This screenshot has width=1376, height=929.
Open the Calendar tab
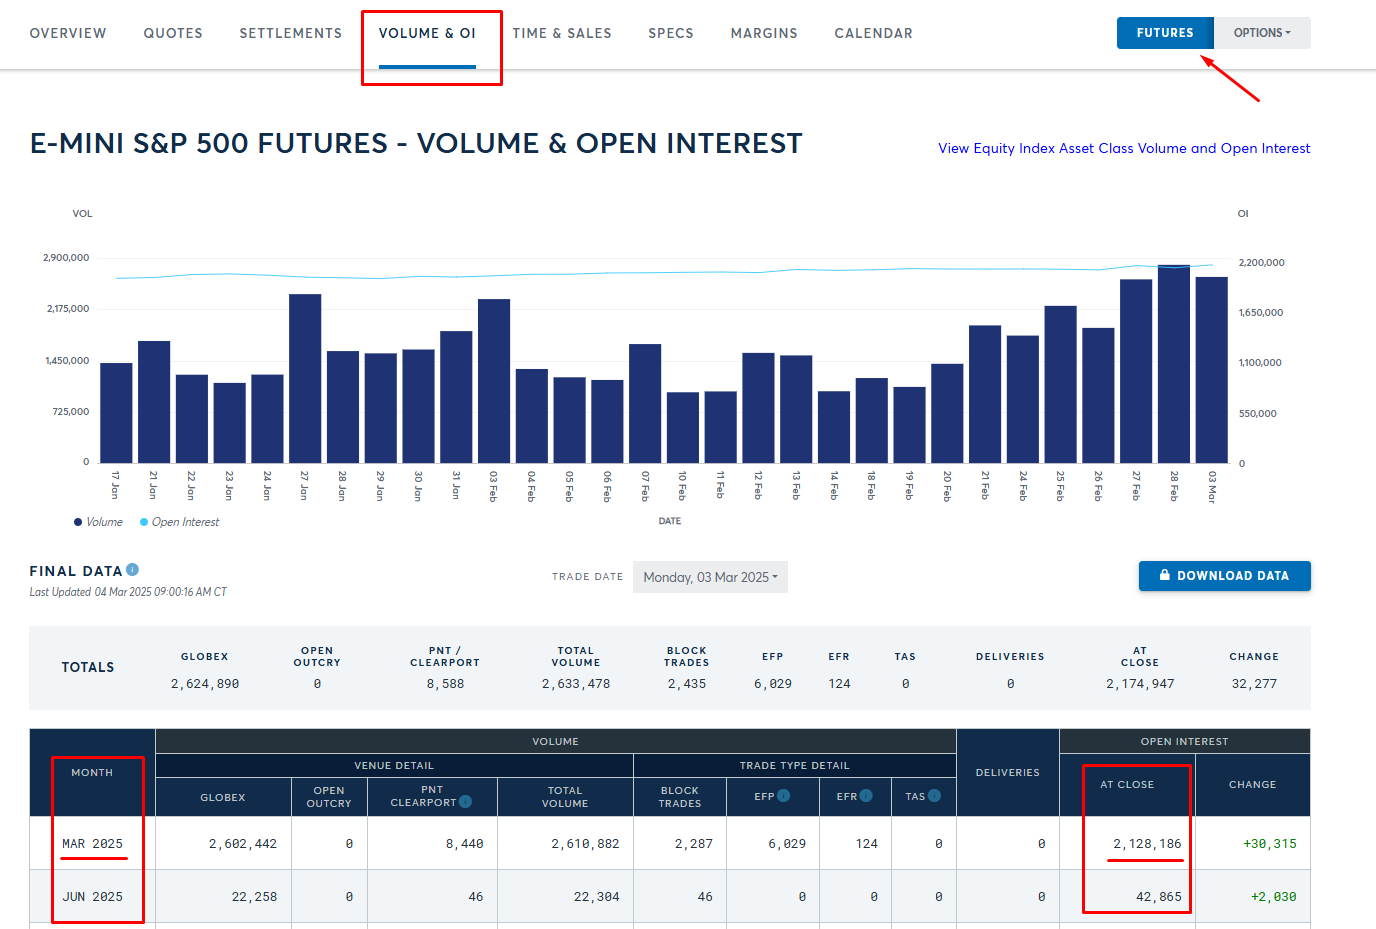tap(874, 33)
